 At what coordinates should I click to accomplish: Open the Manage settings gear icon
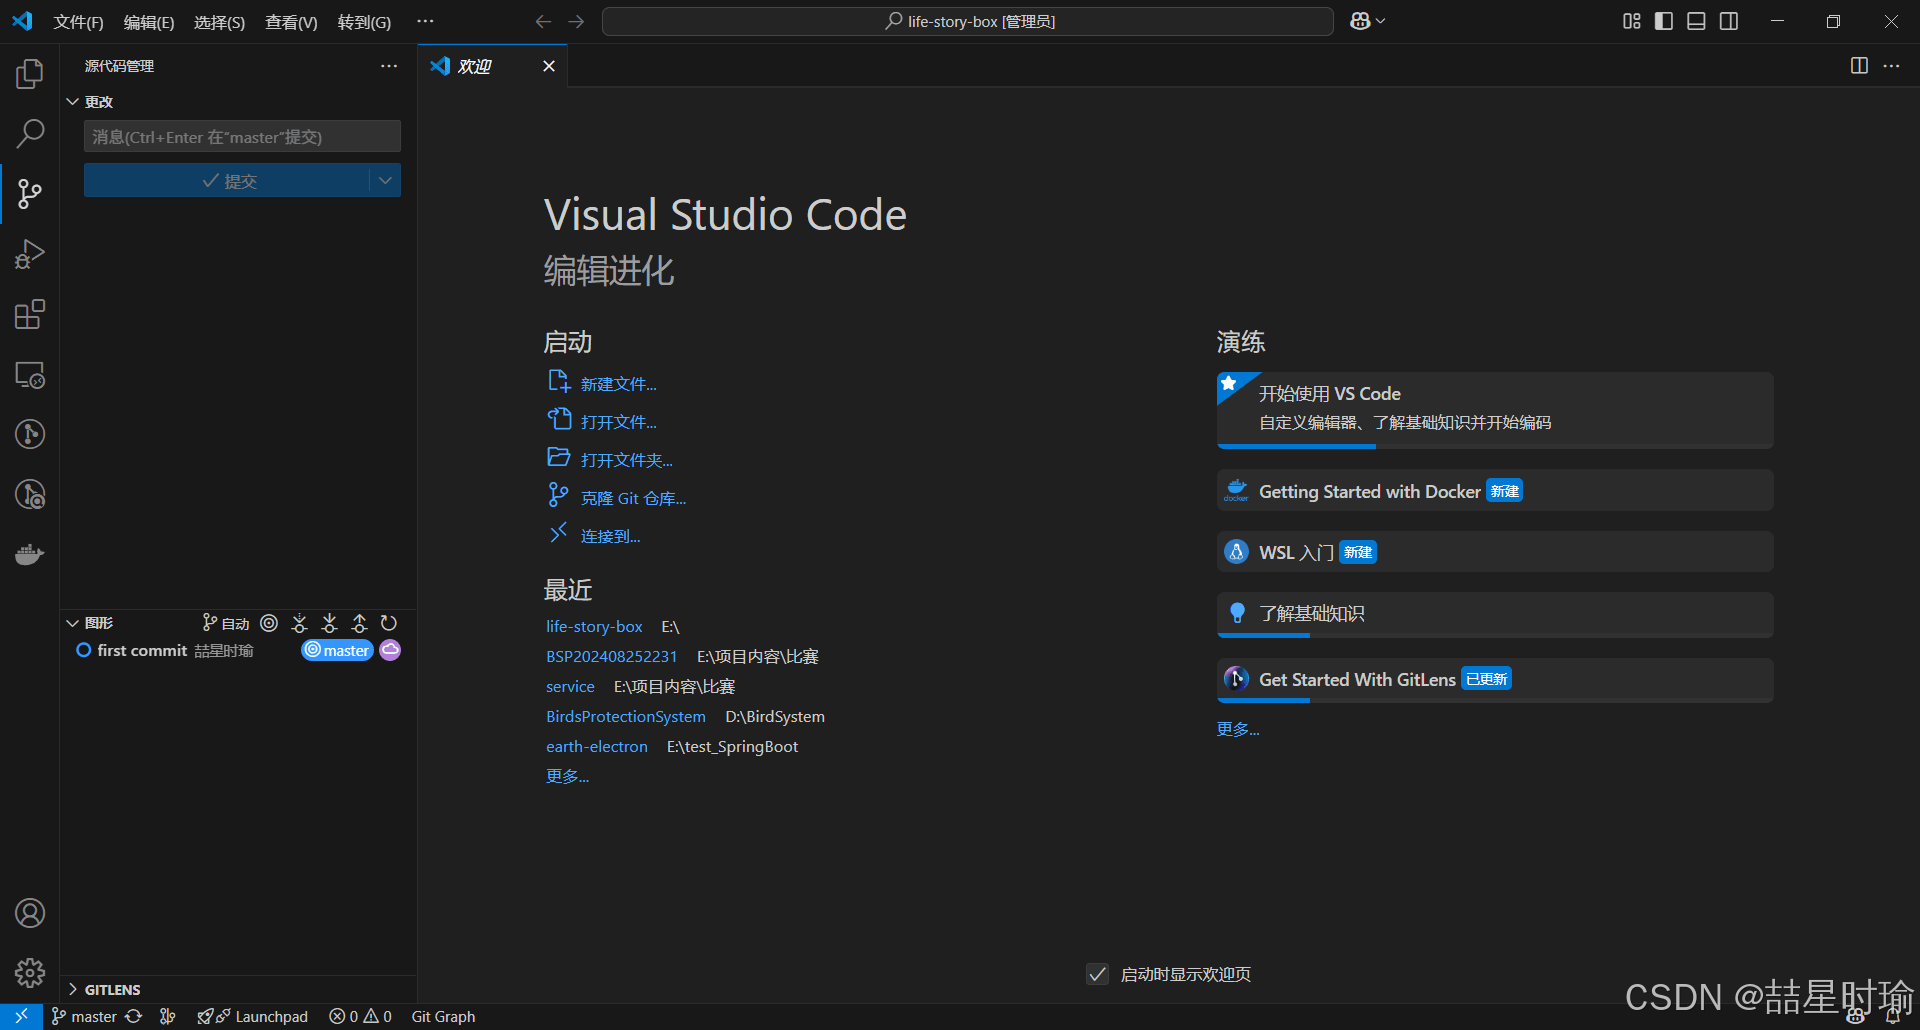[30, 973]
